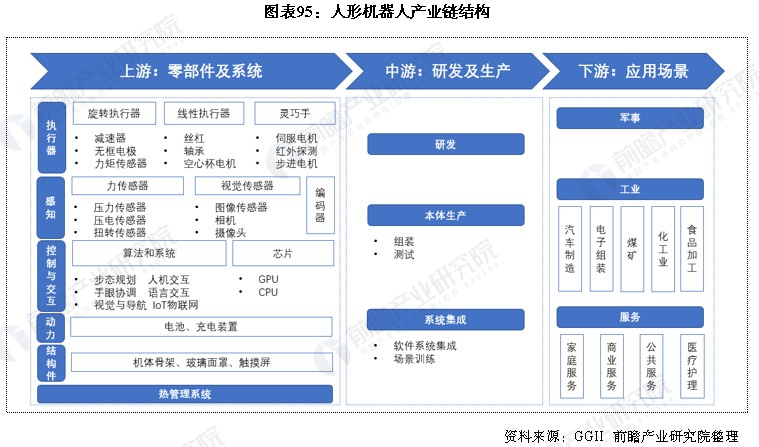Select the 汽车制造 vertical box
The height and width of the screenshot is (447, 759).
[x=570, y=249]
